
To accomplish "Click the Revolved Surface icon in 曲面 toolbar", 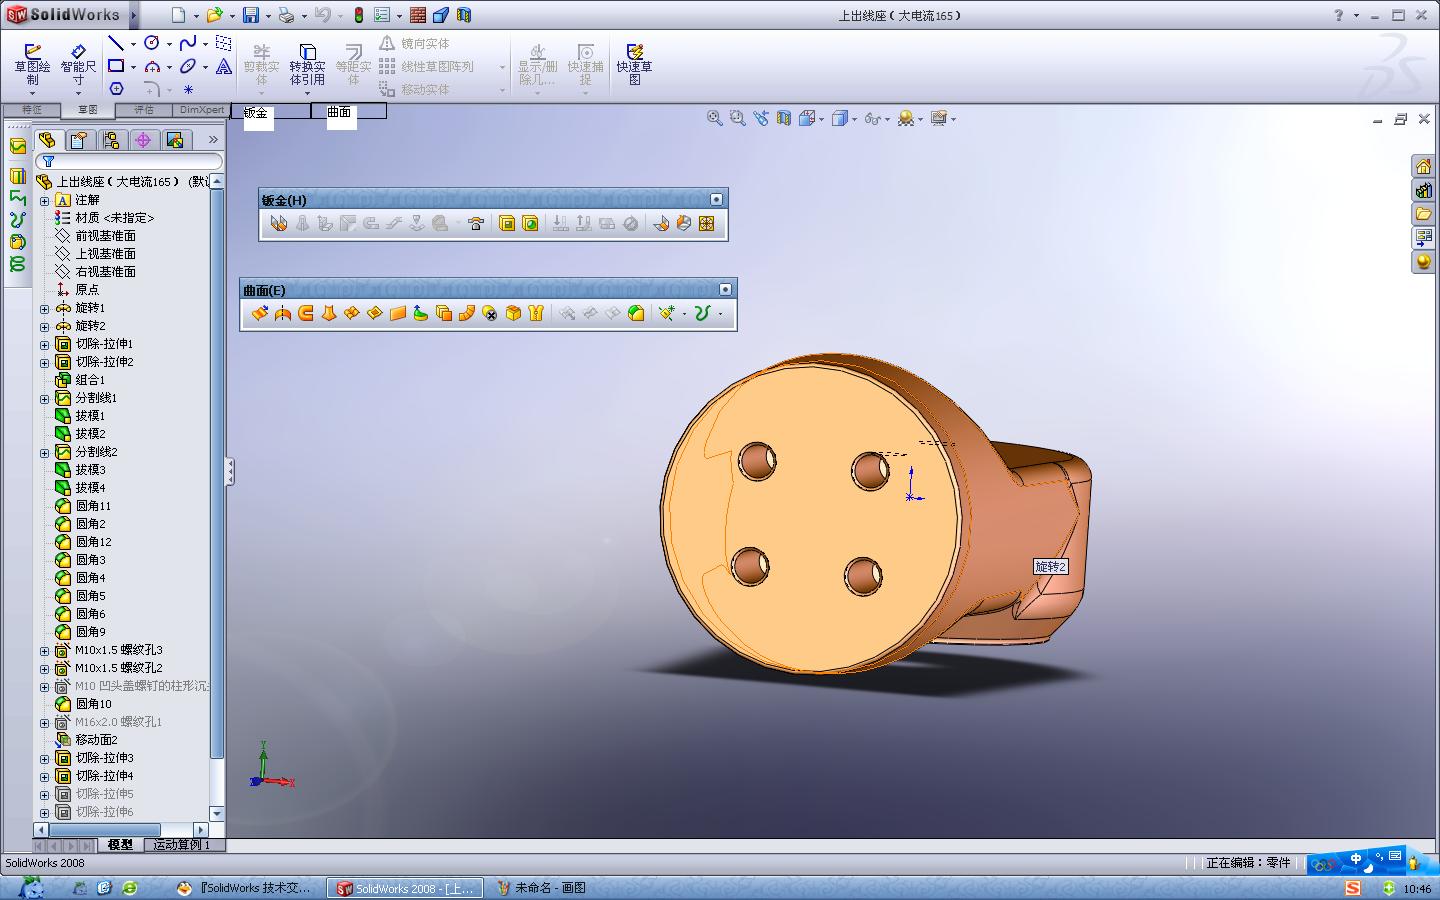I will pyautogui.click(x=283, y=313).
